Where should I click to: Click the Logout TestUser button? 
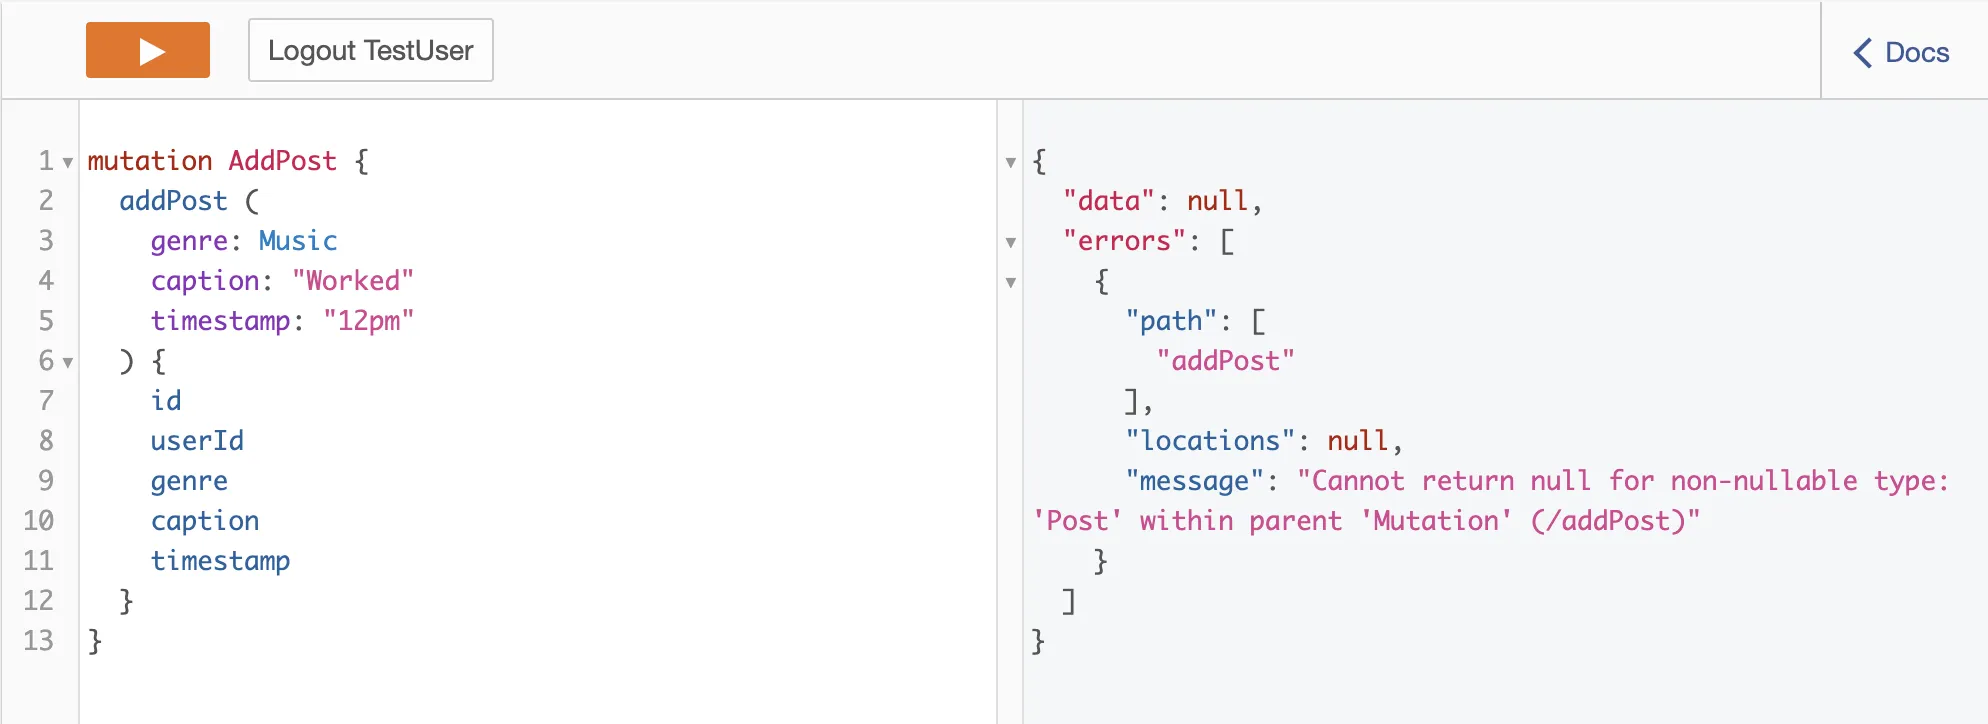pyautogui.click(x=370, y=50)
